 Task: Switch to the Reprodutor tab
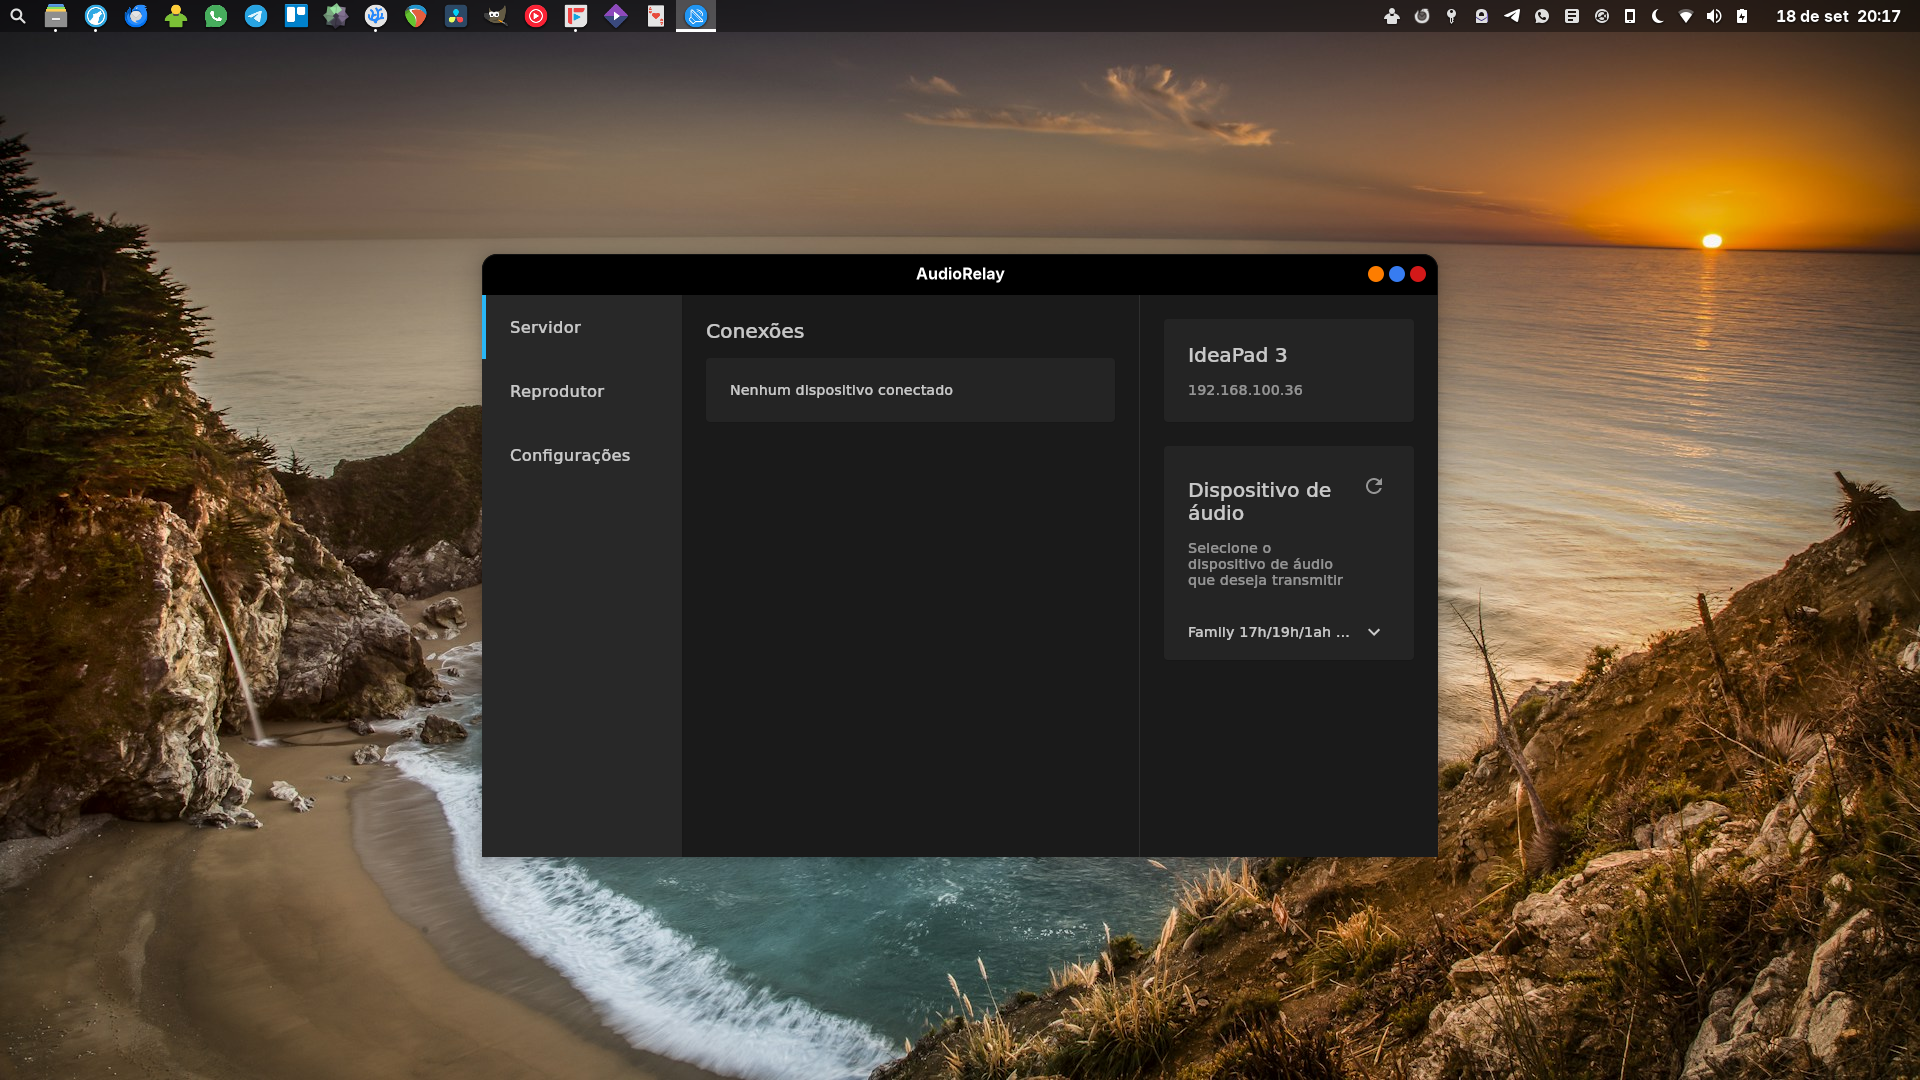point(557,391)
